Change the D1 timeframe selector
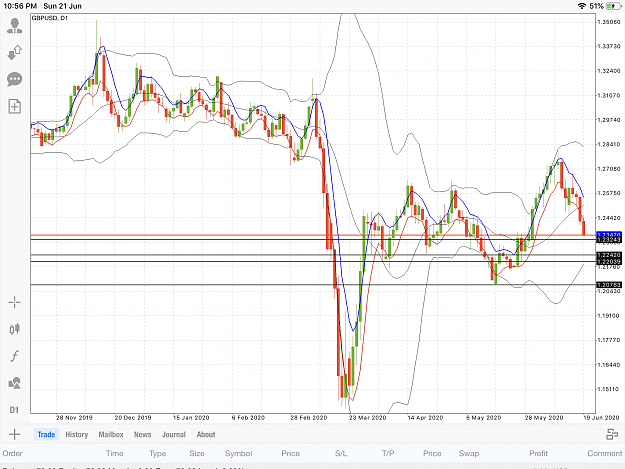The image size is (625, 469). (x=14, y=410)
